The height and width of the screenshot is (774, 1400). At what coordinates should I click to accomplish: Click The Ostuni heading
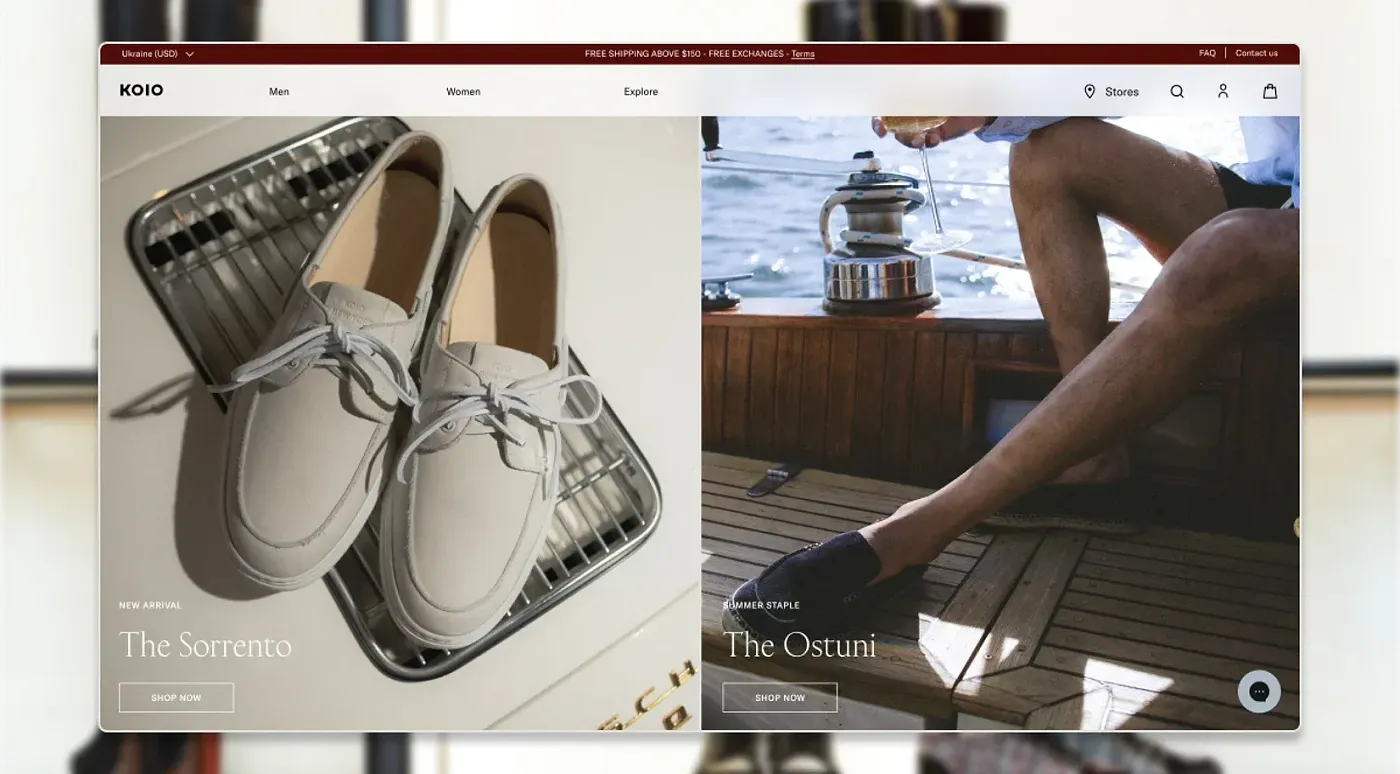(x=799, y=645)
